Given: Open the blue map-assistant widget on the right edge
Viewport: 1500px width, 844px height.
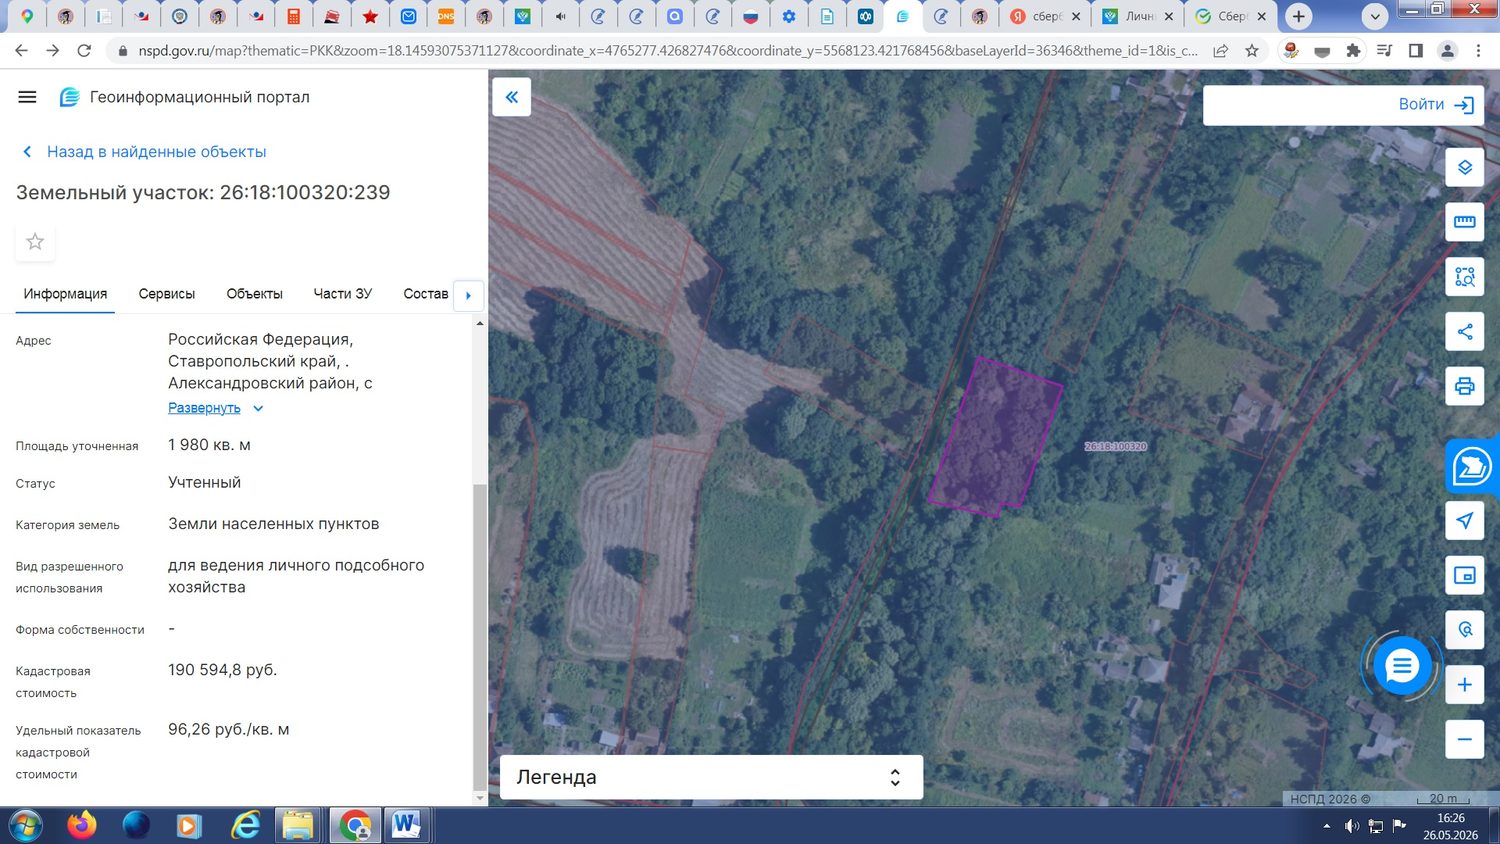Looking at the screenshot, I should 1472,466.
